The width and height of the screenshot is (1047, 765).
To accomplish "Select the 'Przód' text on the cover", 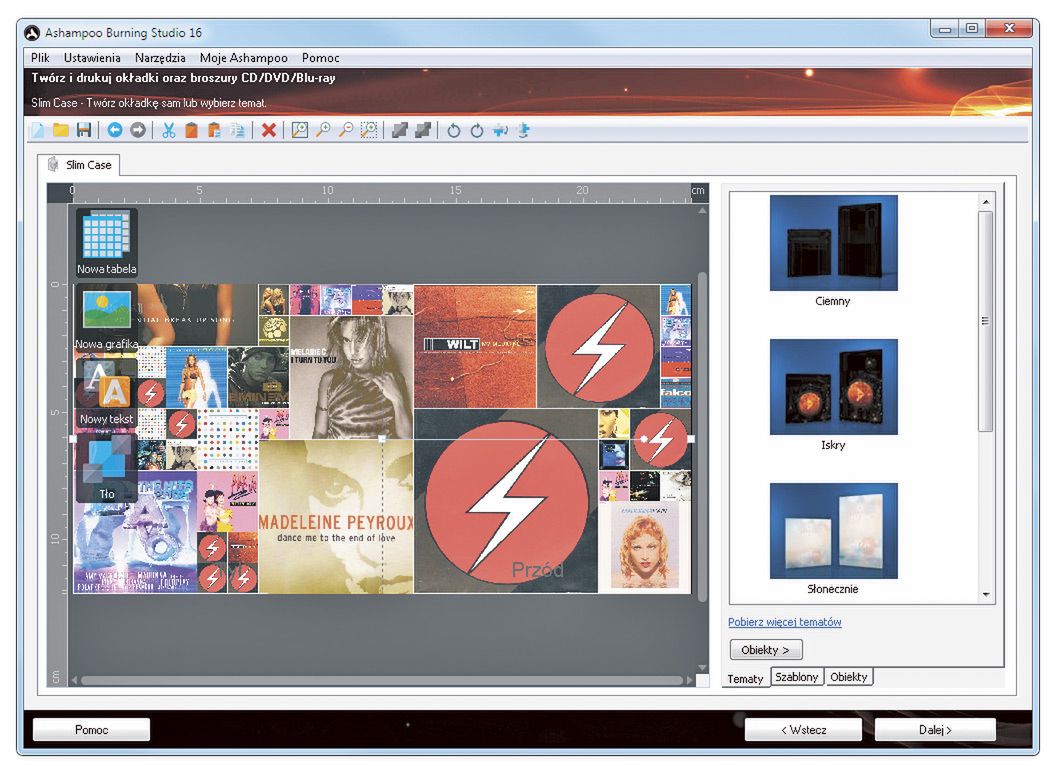I will [538, 570].
